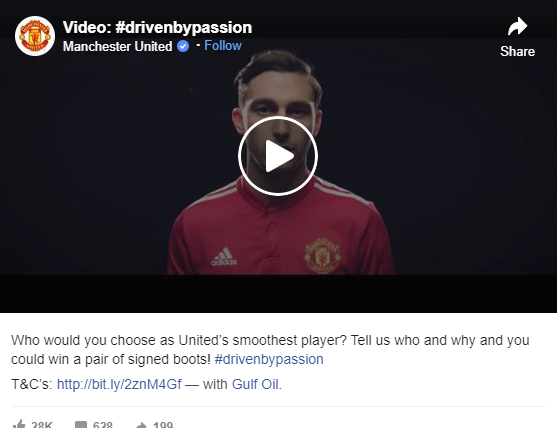The image size is (557, 428).
Task: View the 628 comments count
Action: [x=103, y=425]
